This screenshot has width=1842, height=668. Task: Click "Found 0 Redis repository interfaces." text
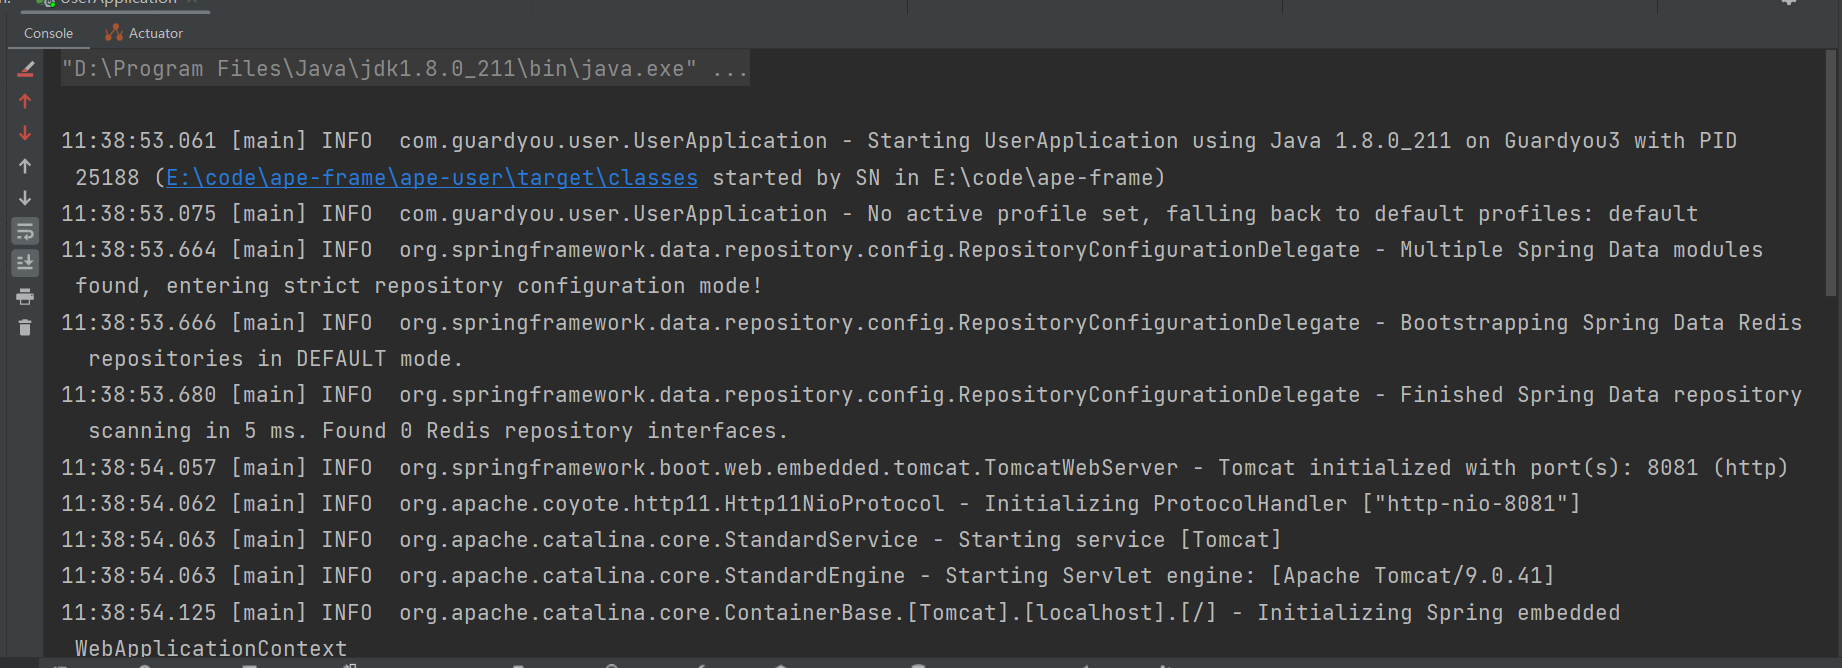pos(555,431)
